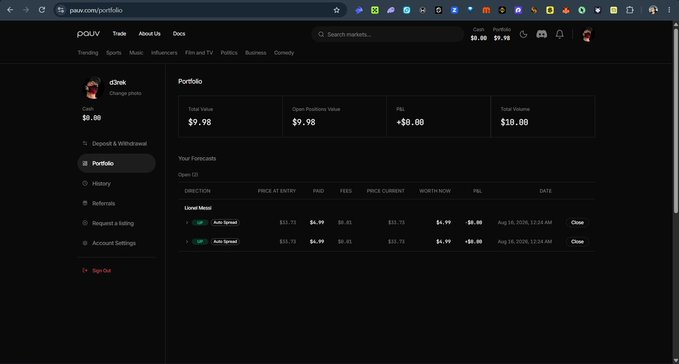
Task: Click the header Cash $0.00 balance
Action: (x=479, y=34)
